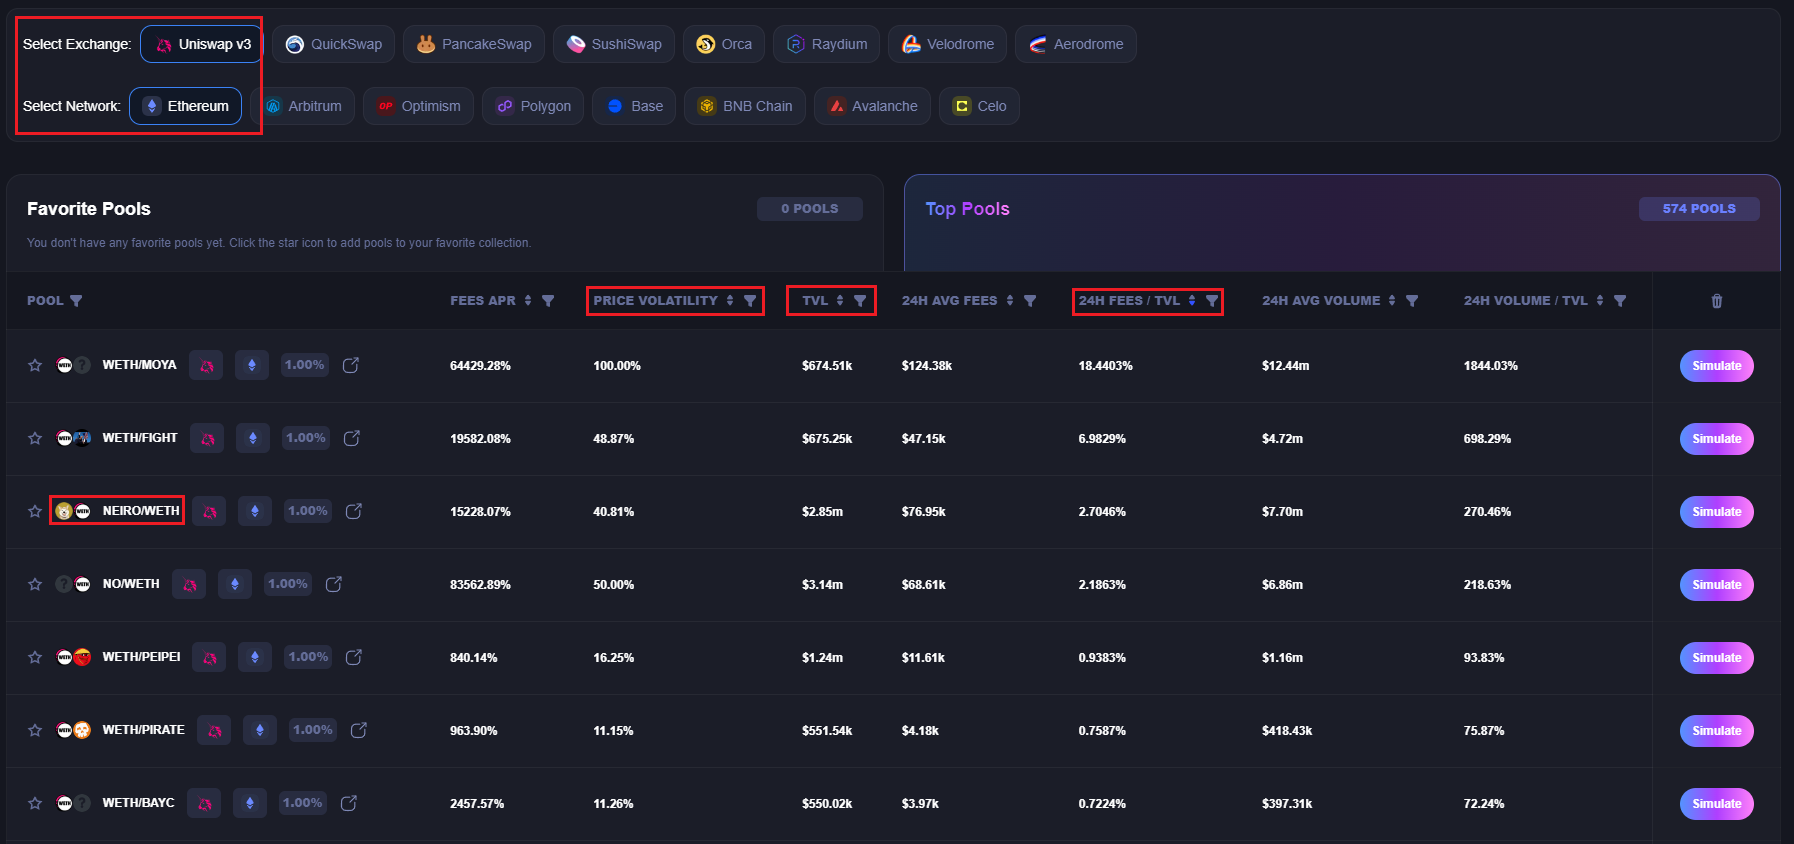Click filter funnel icon next to POOL header
This screenshot has height=844, width=1794.
76,301
